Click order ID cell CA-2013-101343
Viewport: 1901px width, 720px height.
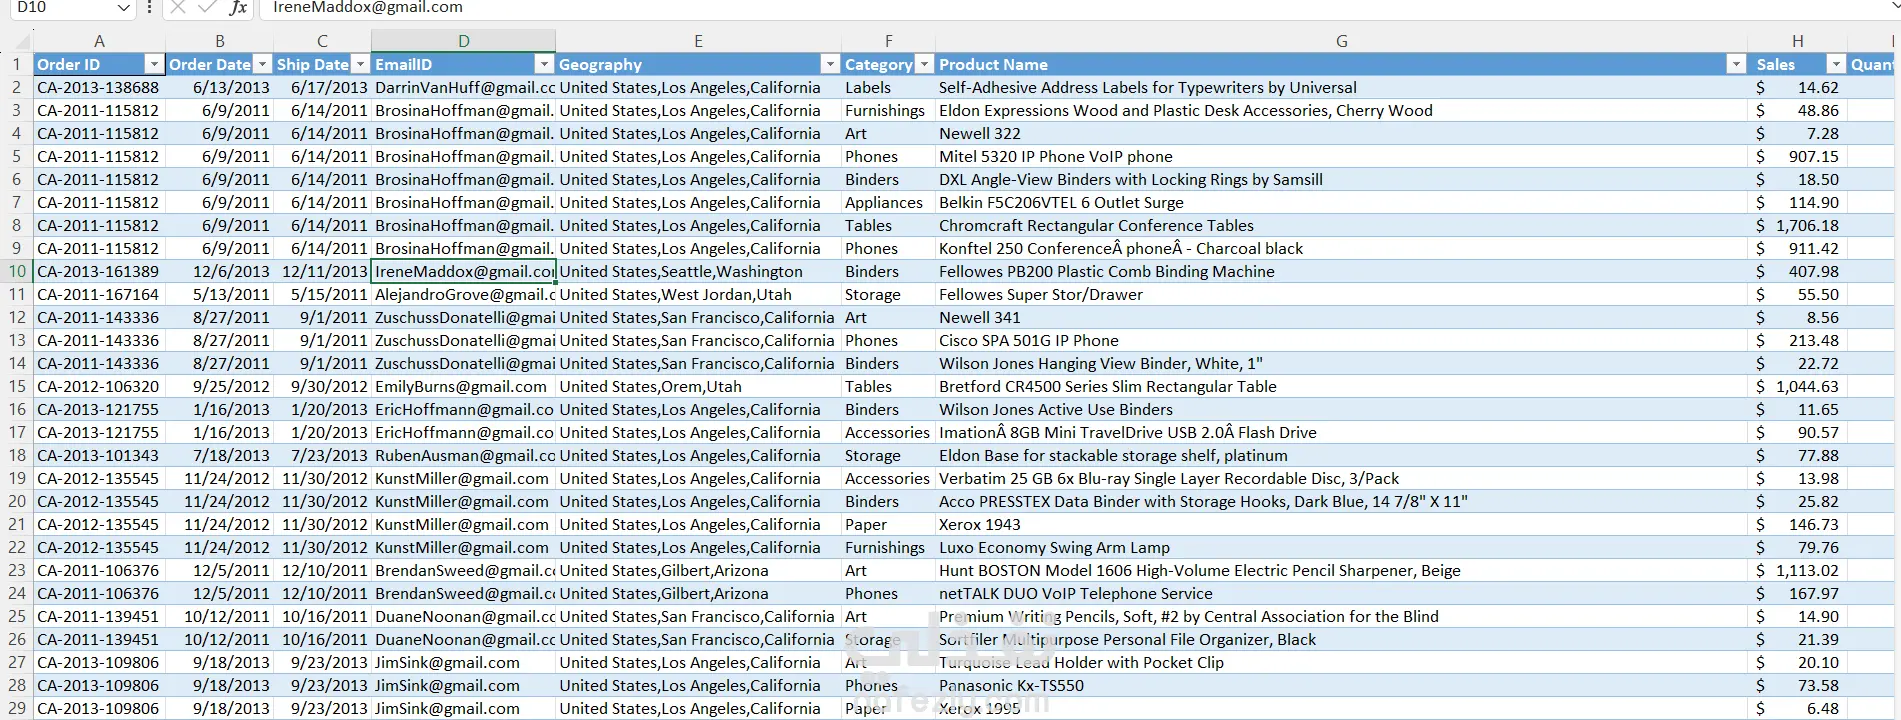coord(99,455)
